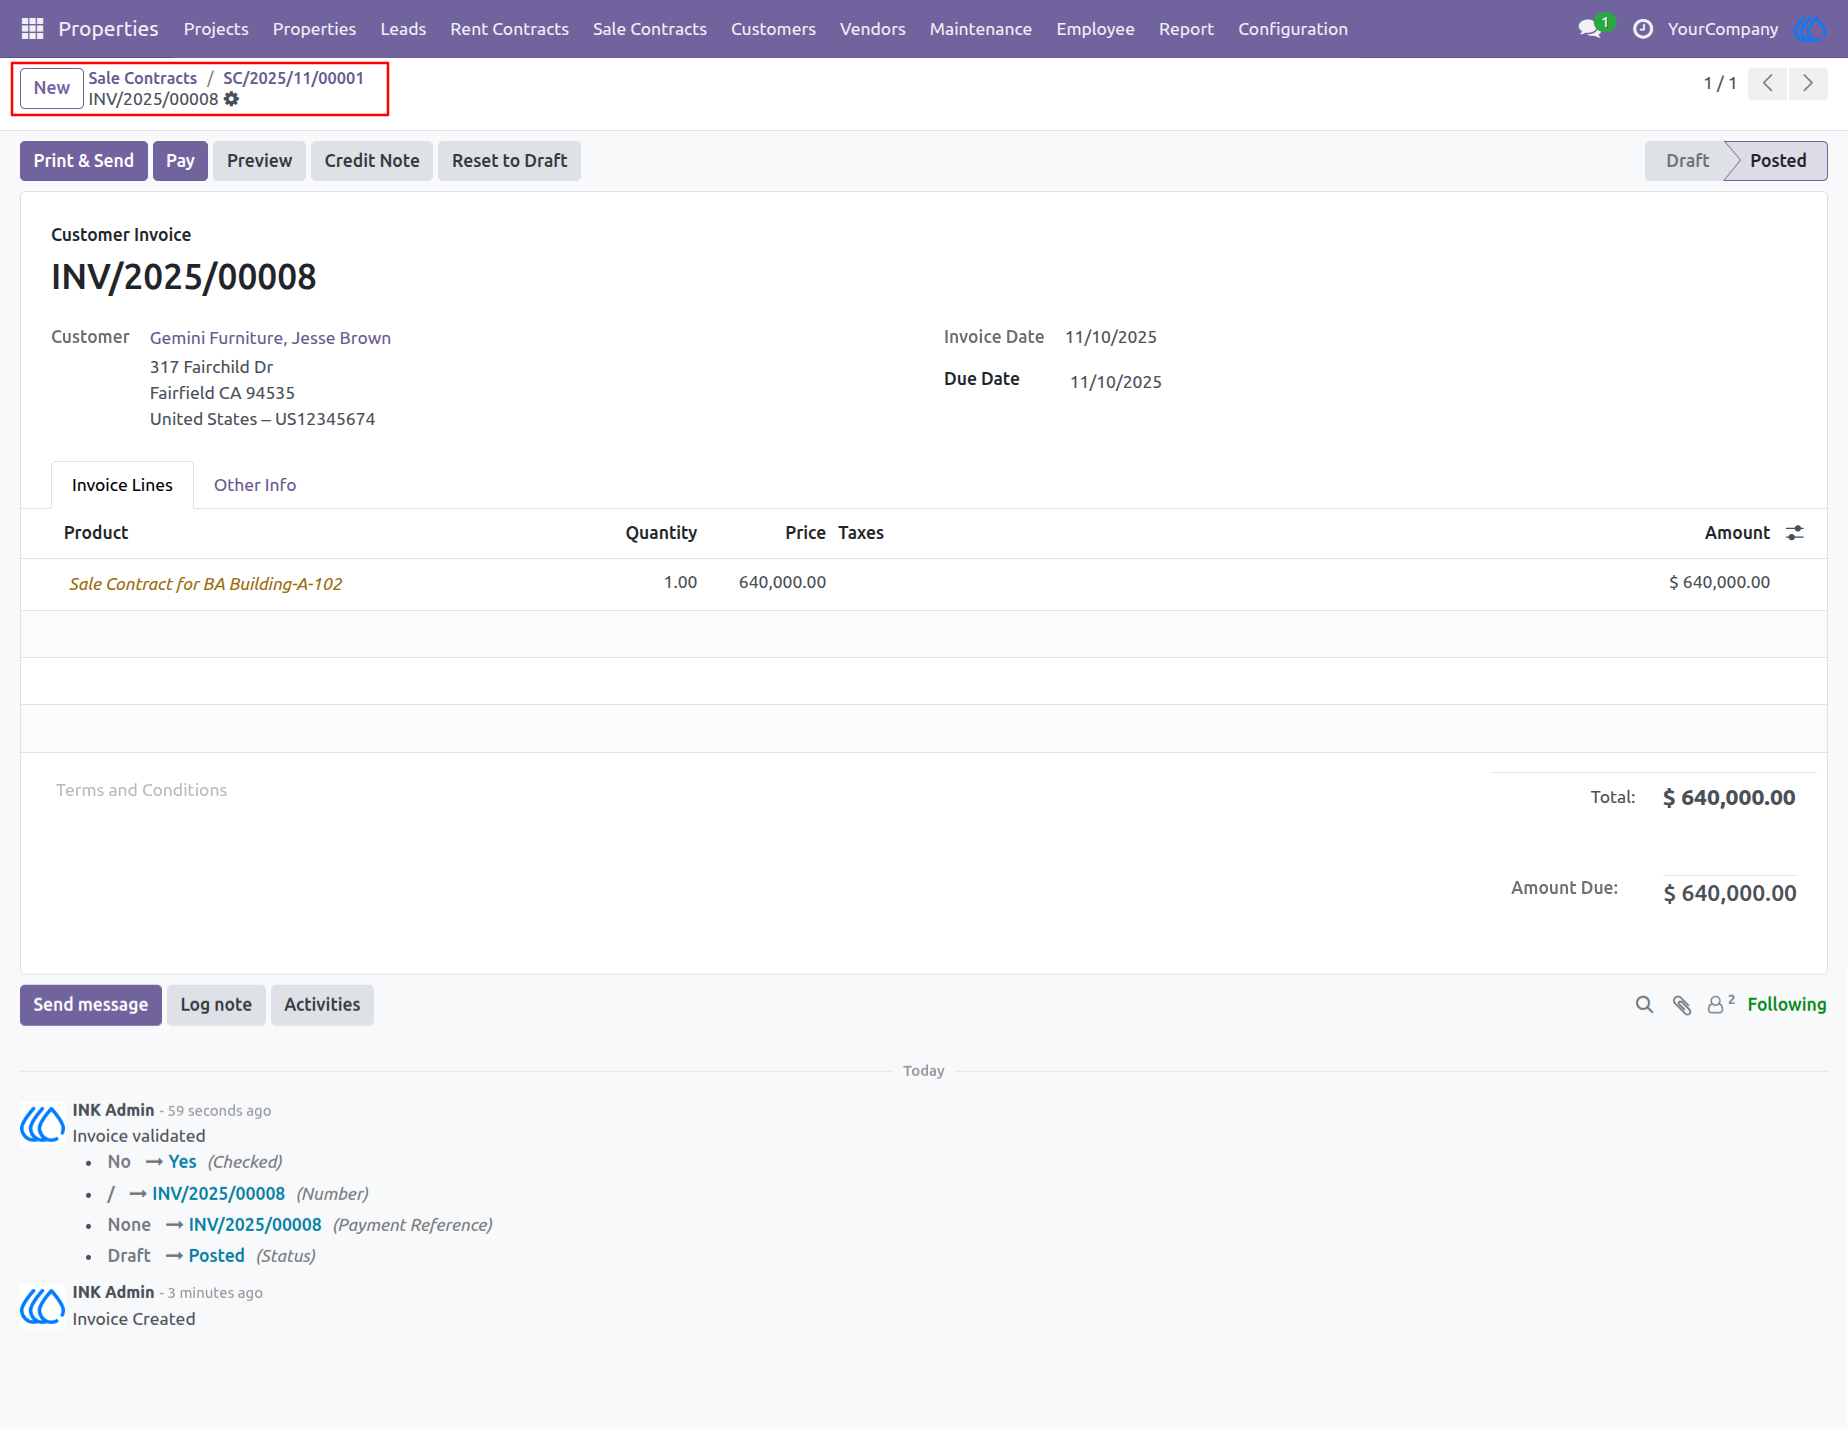The width and height of the screenshot is (1848, 1431).
Task: Click INK Admin avatar on Invoice validated
Action: (x=42, y=1124)
